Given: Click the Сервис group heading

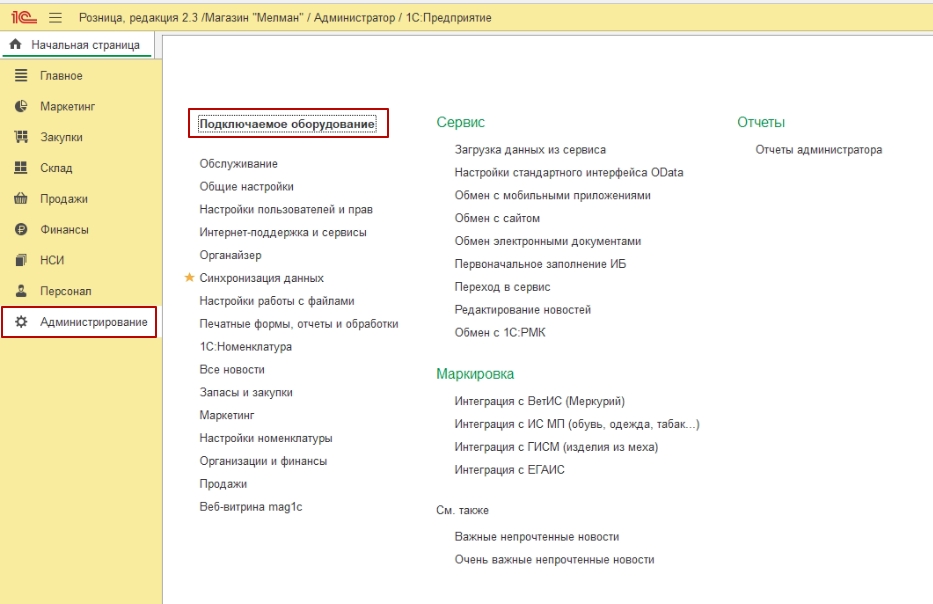Looking at the screenshot, I should [x=461, y=122].
